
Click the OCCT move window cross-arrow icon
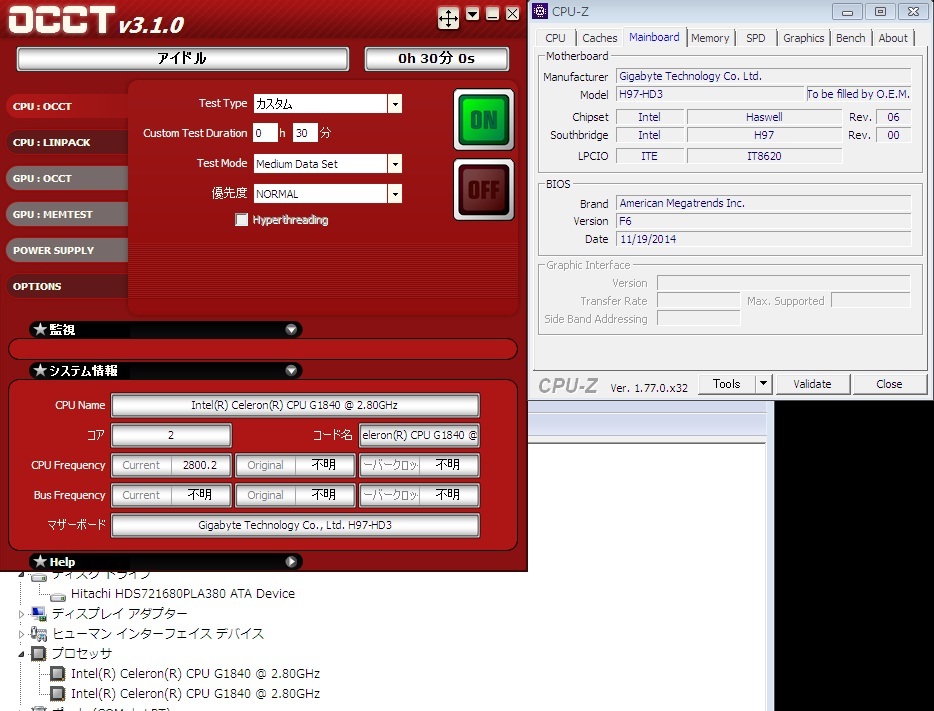click(448, 18)
